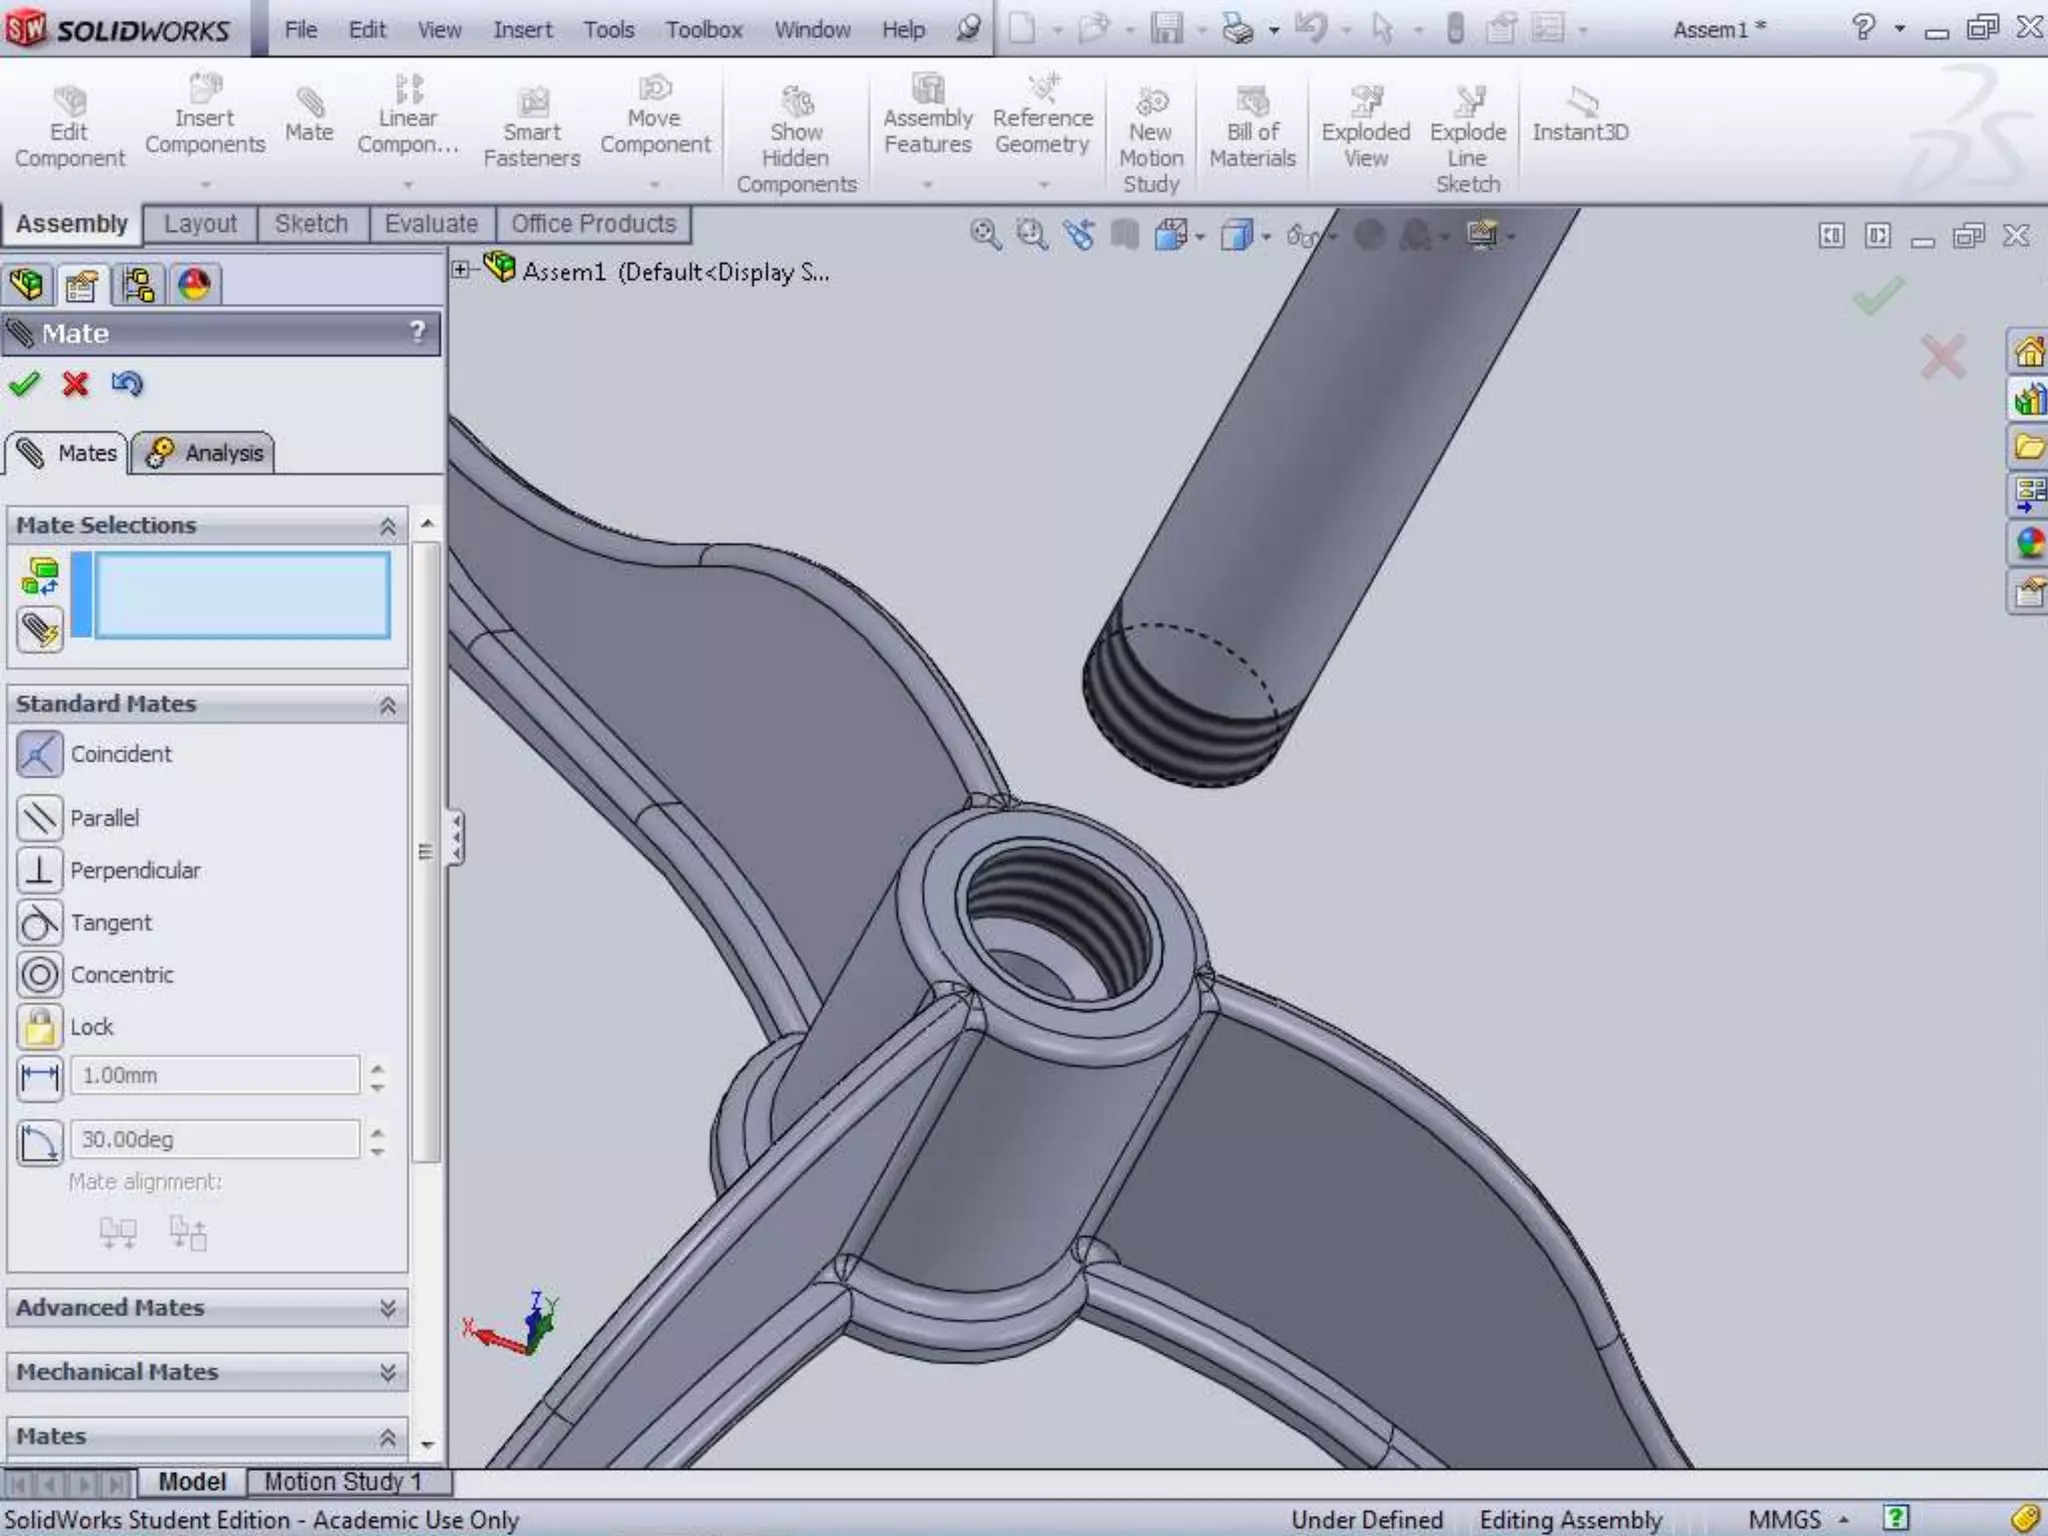Enable the Concentric mate type
The width and height of the screenshot is (2048, 1536).
pos(40,975)
